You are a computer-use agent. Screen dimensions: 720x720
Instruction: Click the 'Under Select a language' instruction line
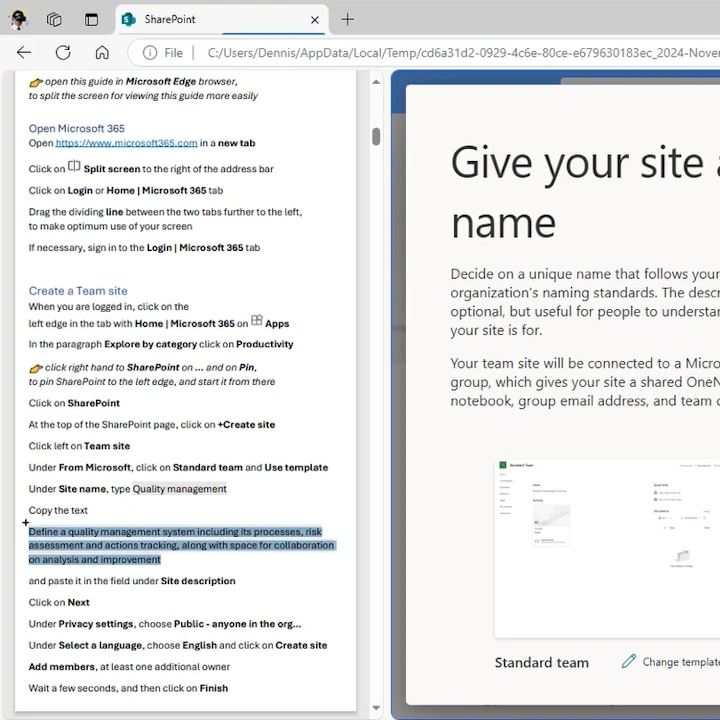[x=178, y=646]
